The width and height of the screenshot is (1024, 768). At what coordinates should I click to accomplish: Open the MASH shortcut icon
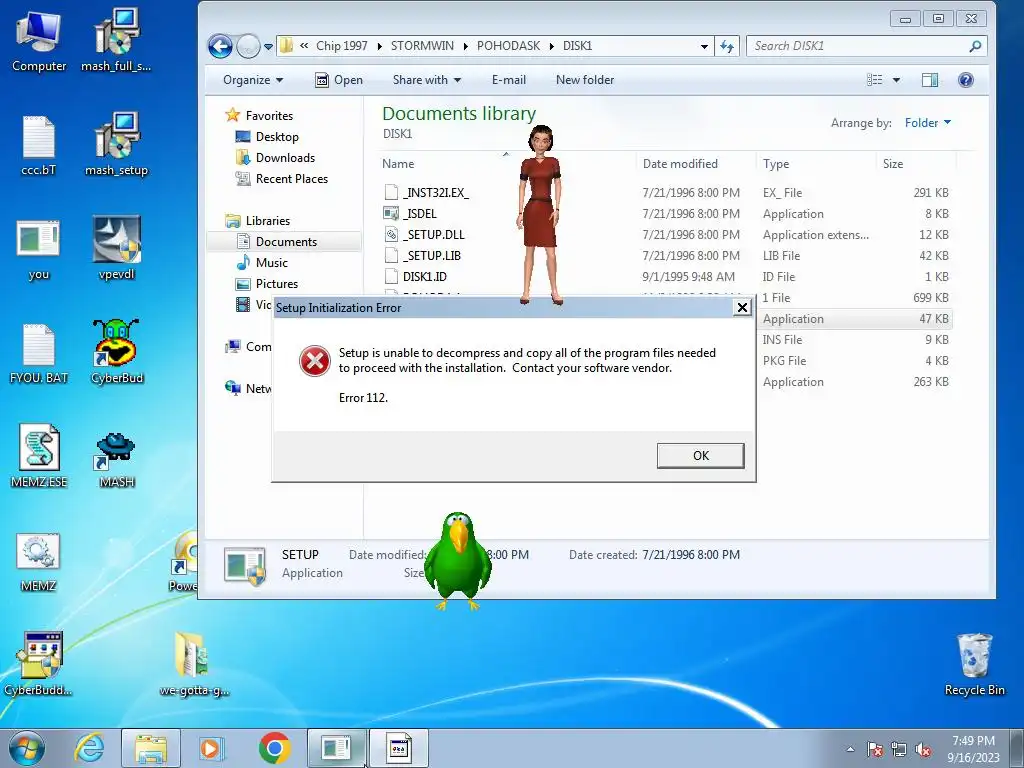tap(116, 460)
